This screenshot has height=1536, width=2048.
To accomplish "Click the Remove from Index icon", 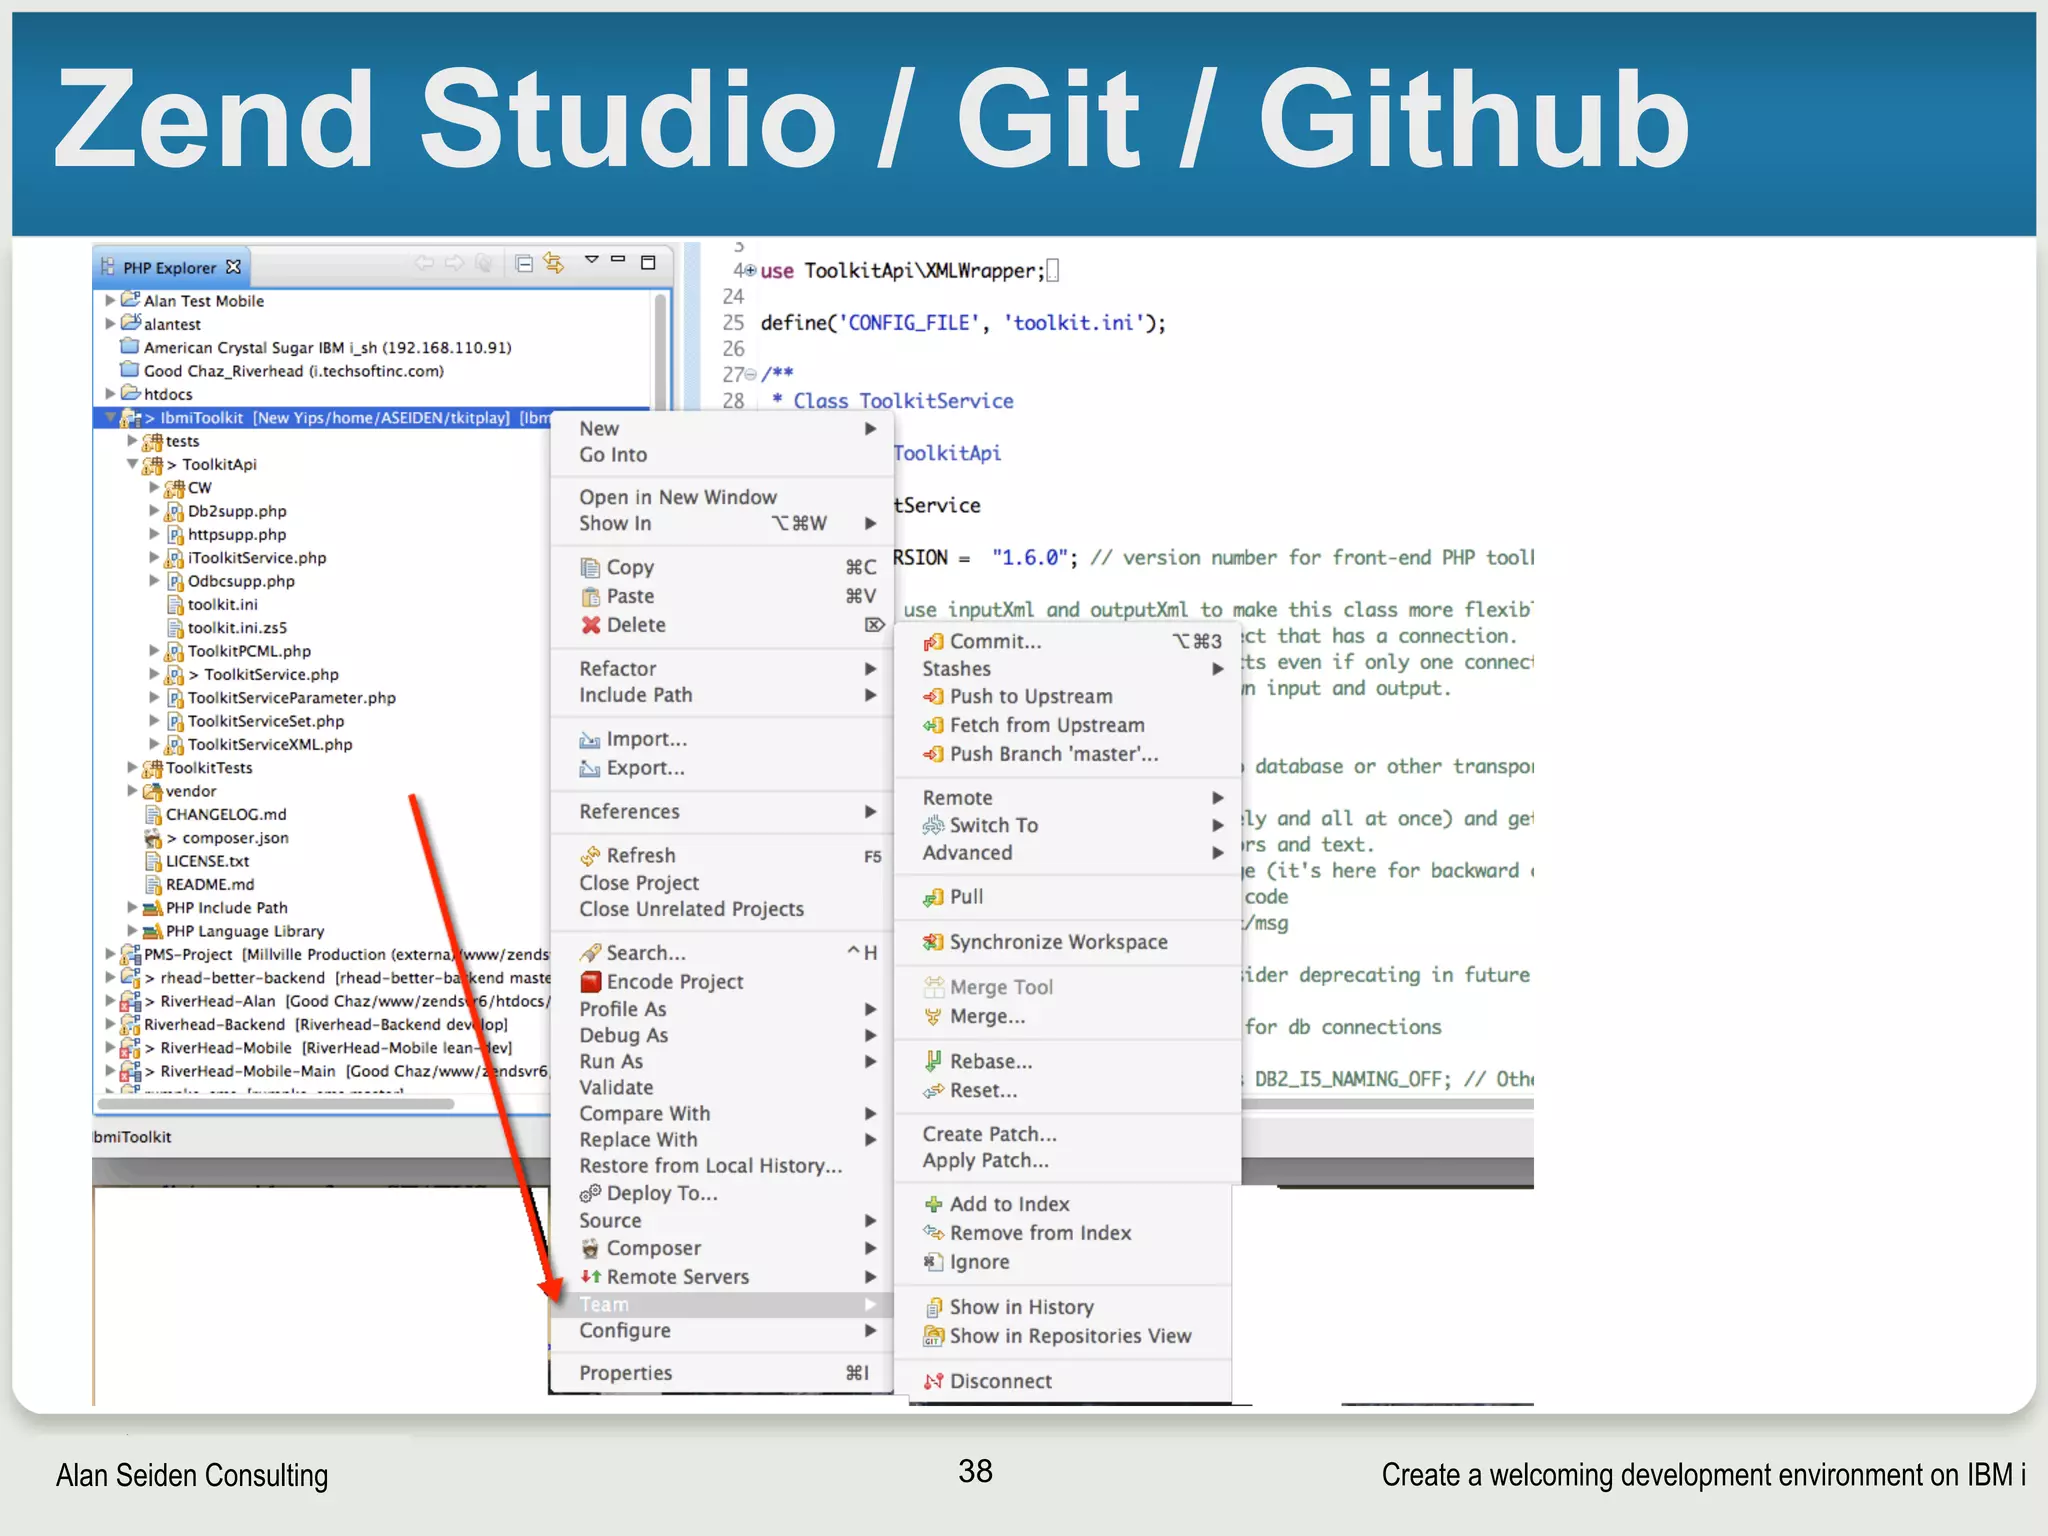I will tap(933, 1233).
